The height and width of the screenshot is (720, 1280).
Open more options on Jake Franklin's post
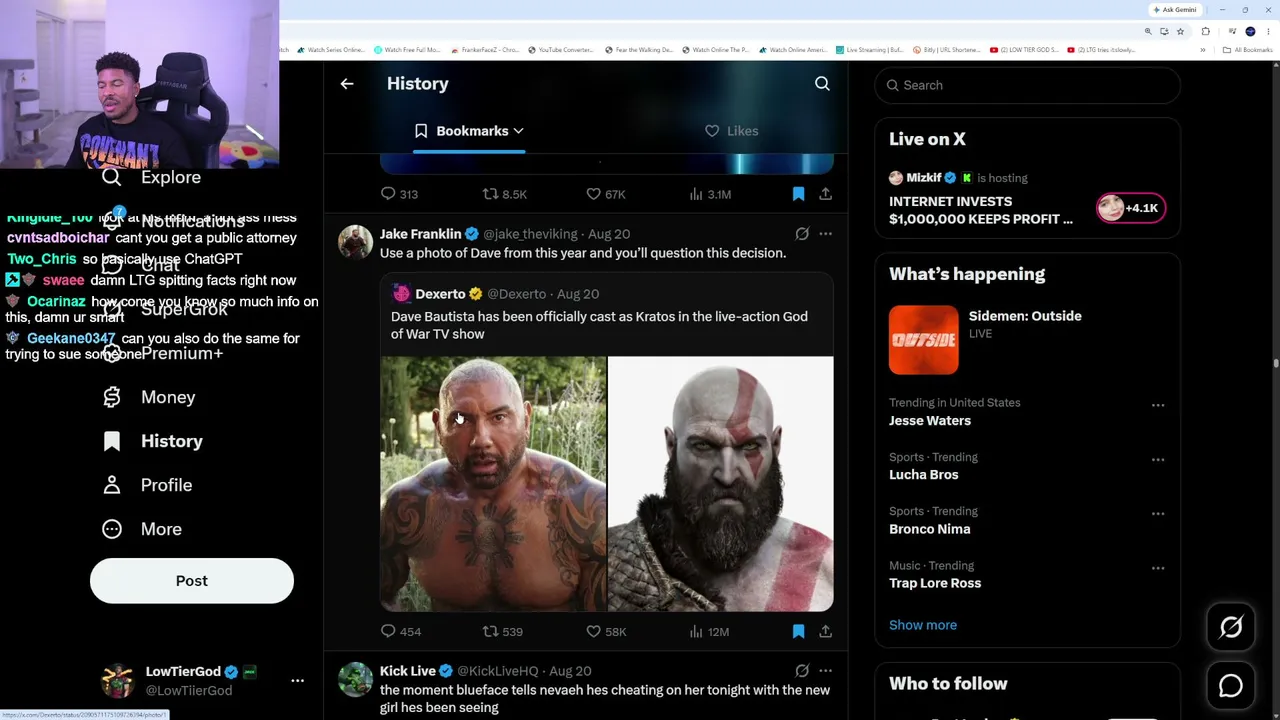tap(825, 234)
